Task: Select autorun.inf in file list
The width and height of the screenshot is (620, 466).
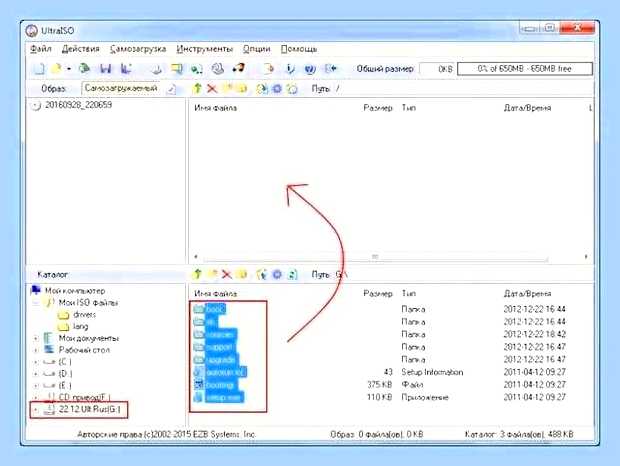Action: click(x=225, y=372)
